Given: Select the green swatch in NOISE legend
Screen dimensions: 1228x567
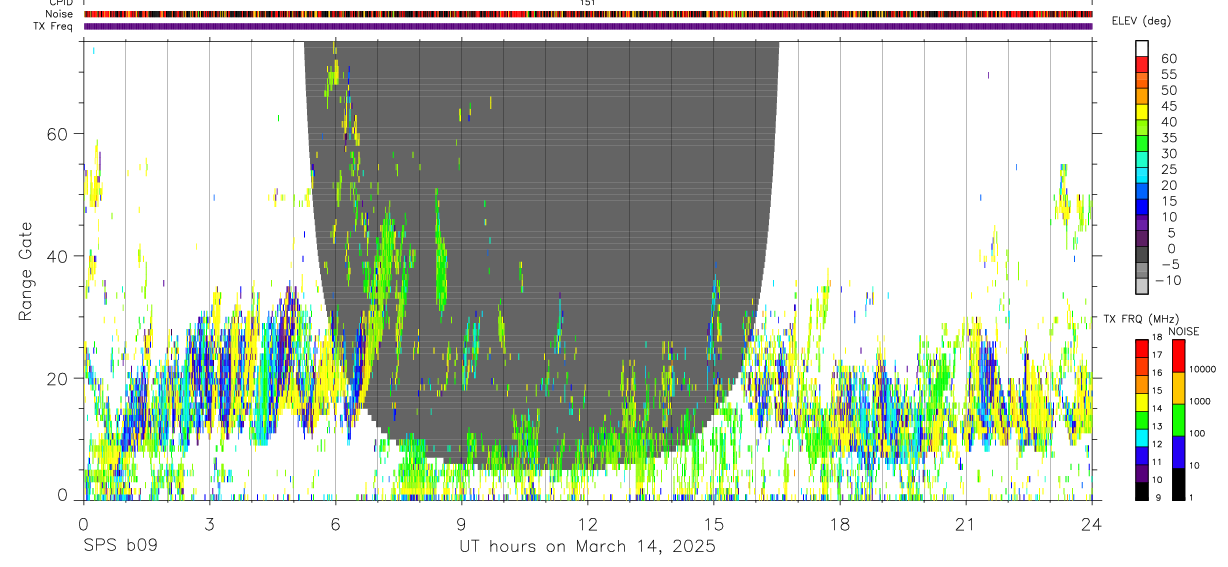Looking at the screenshot, I should [x=1177, y=420].
